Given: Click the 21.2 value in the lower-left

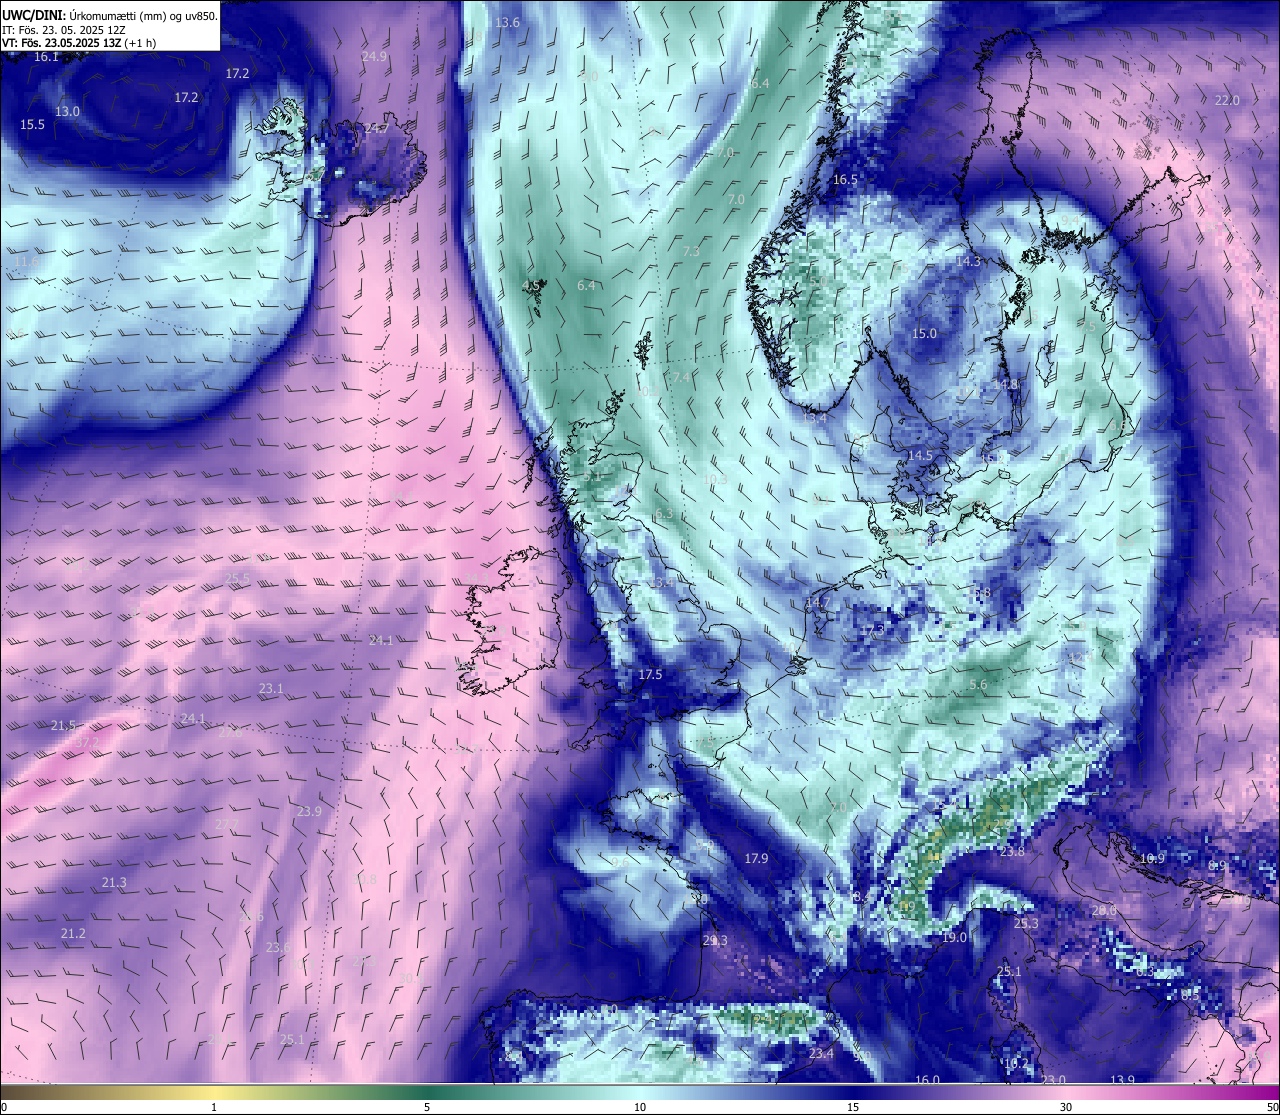Looking at the screenshot, I should point(73,934).
